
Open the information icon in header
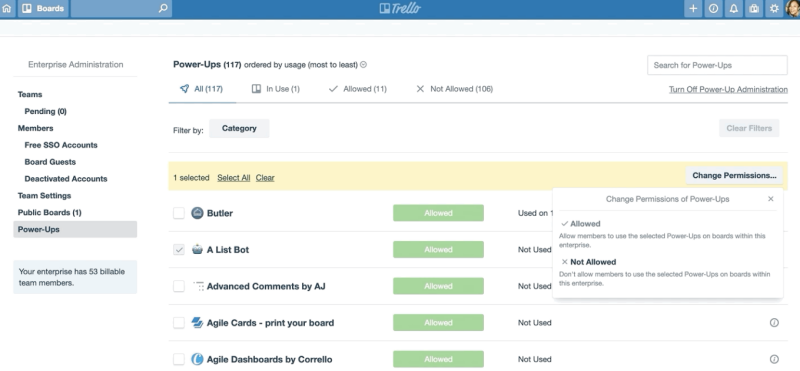click(x=713, y=9)
